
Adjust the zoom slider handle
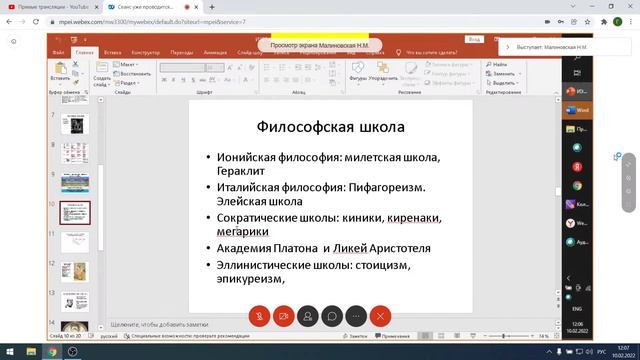click(x=503, y=336)
